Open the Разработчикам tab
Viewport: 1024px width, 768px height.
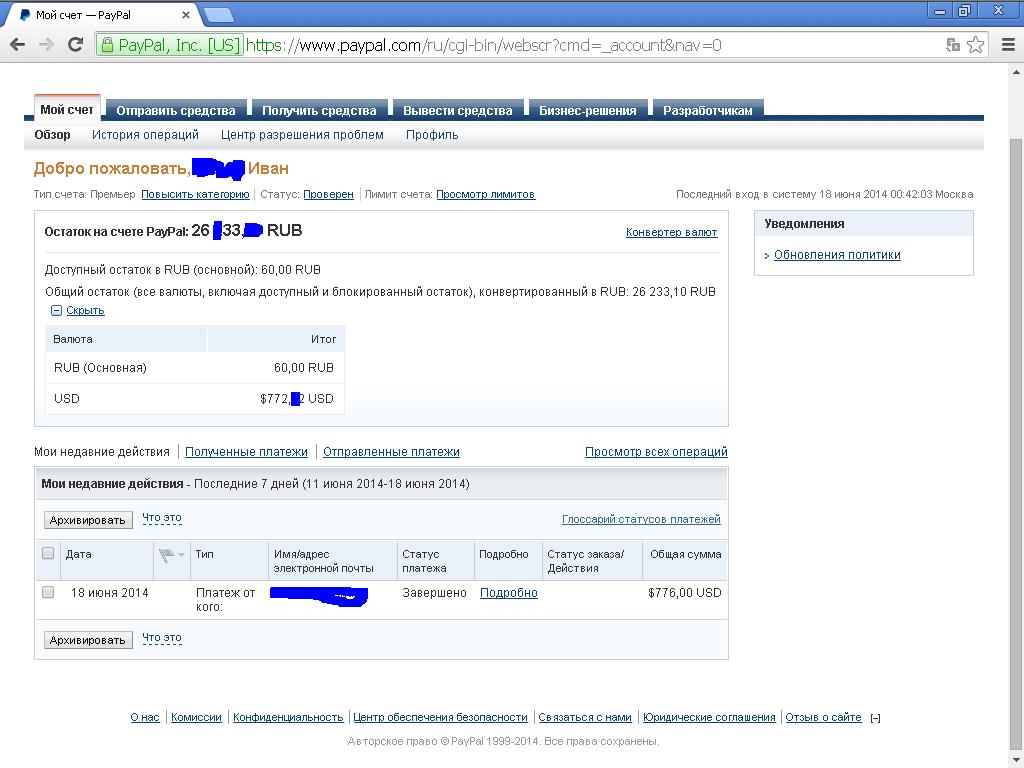(x=708, y=110)
